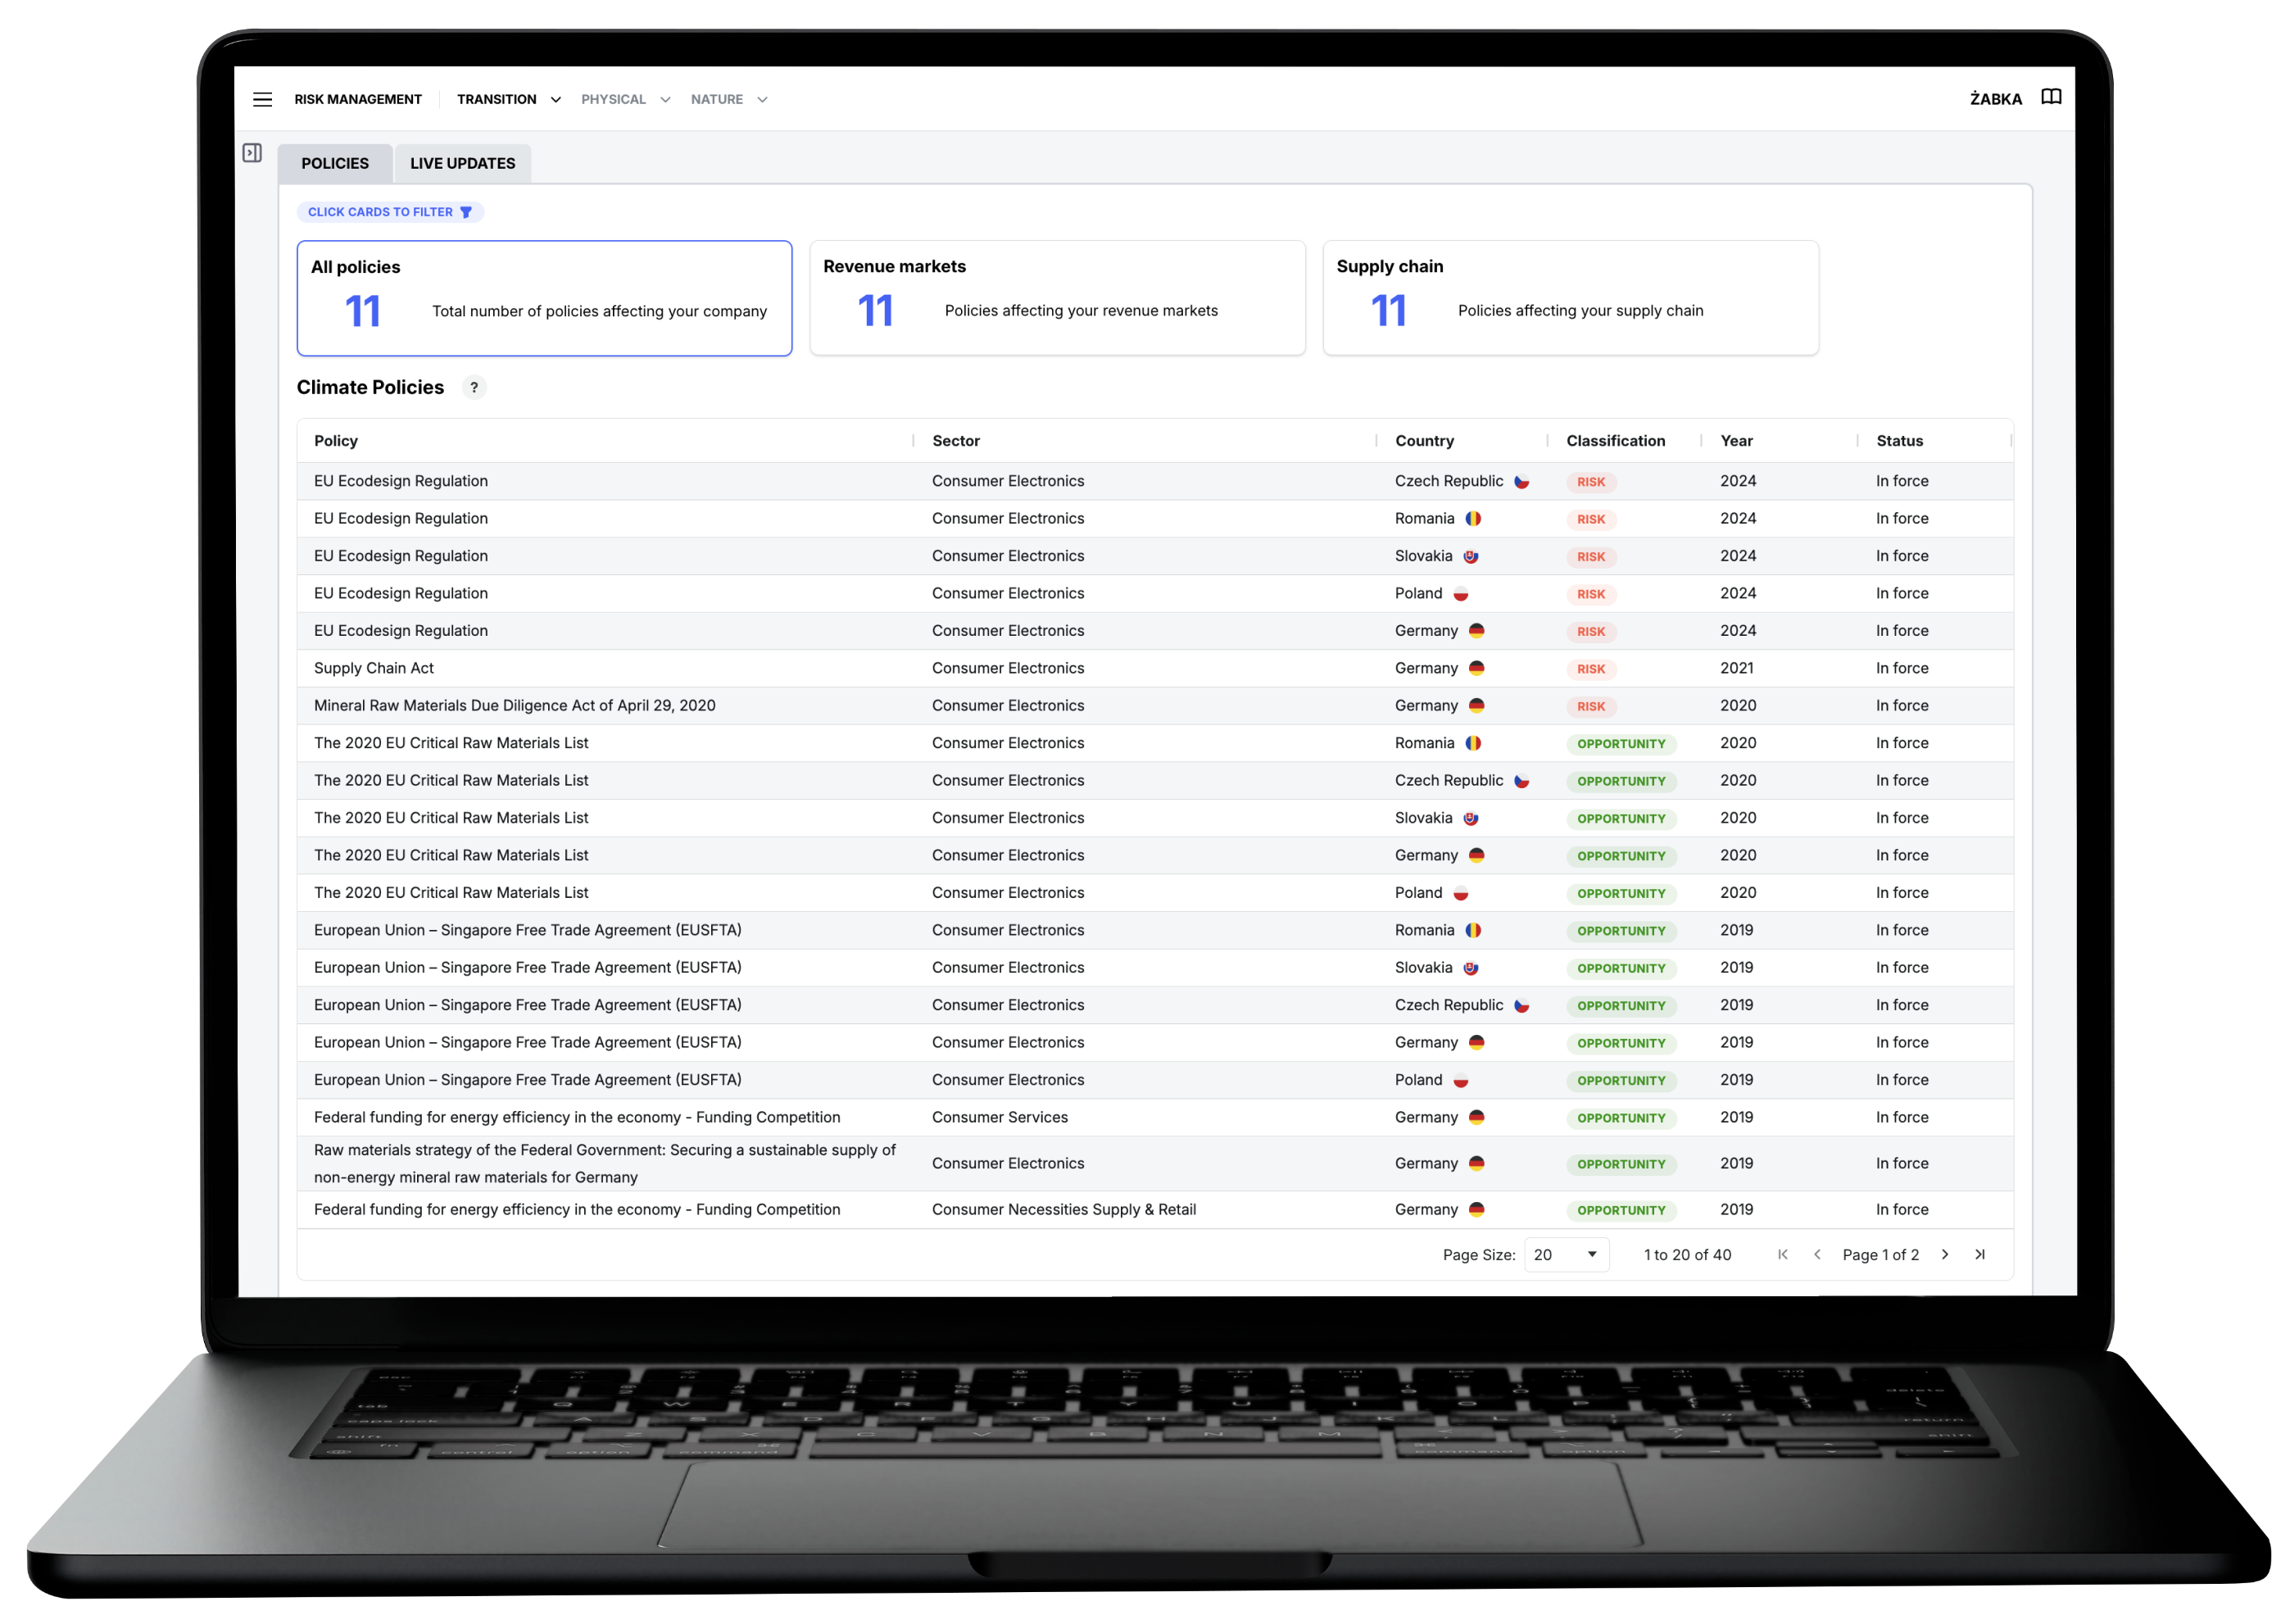Go to last page of table
Viewport: 2290px width, 1624px height.
[x=1980, y=1254]
